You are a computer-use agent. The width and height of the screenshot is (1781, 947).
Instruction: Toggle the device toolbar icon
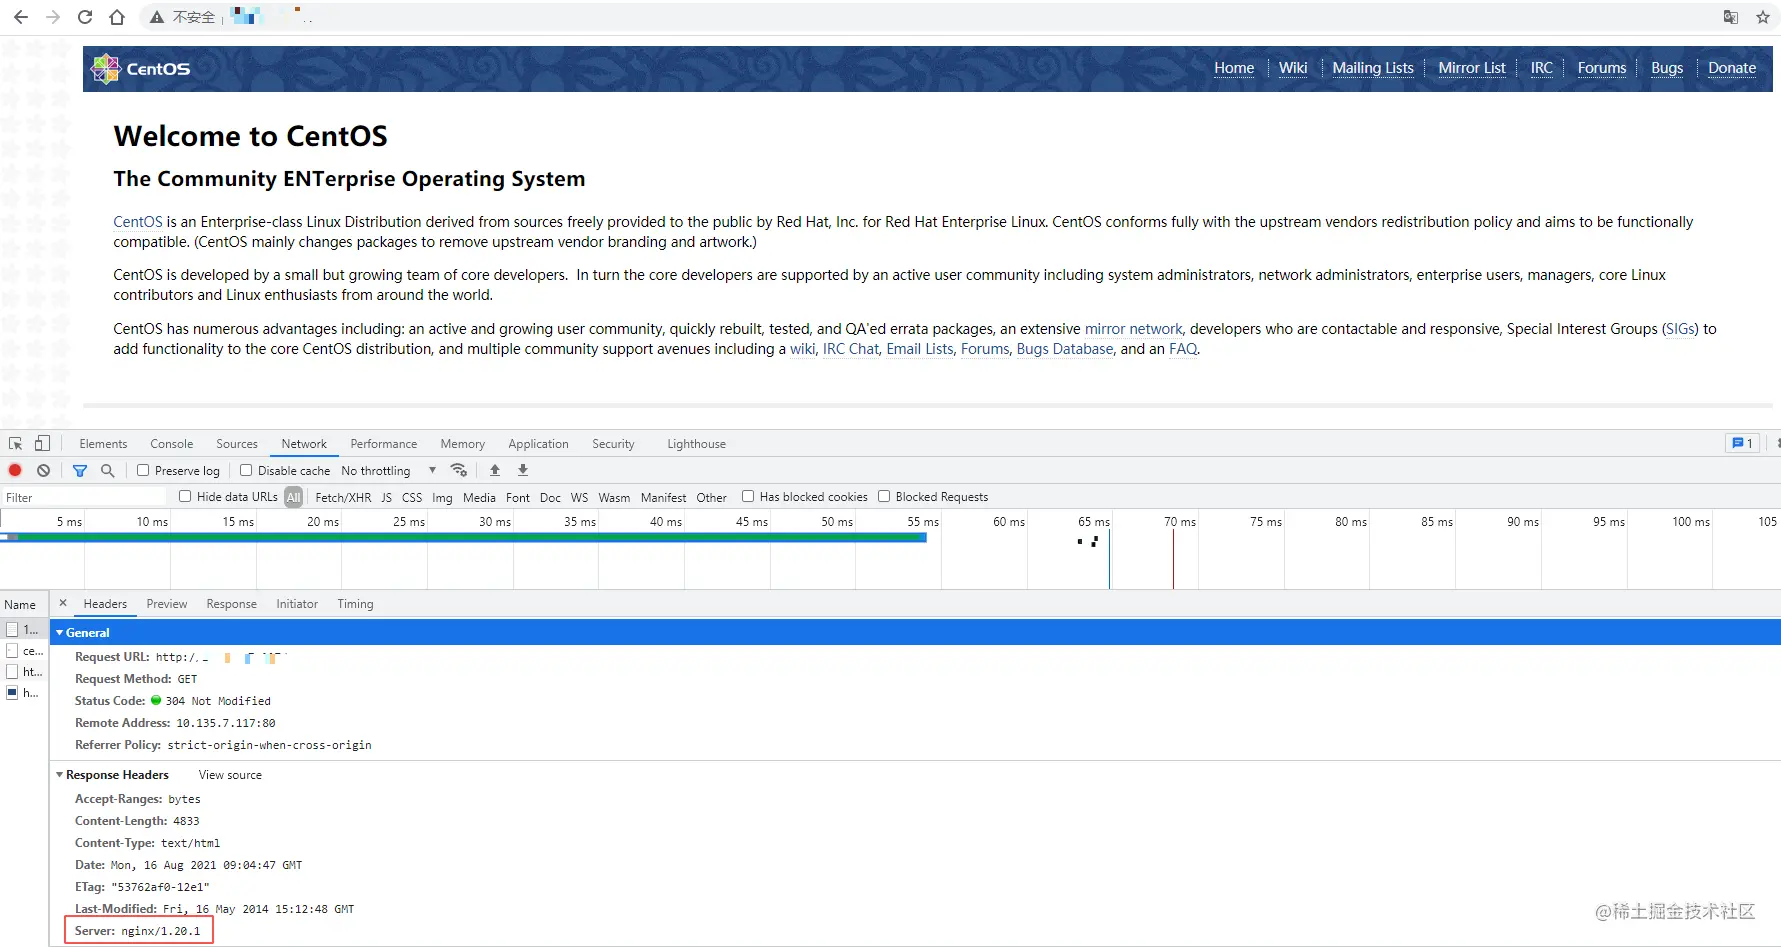[x=42, y=443]
